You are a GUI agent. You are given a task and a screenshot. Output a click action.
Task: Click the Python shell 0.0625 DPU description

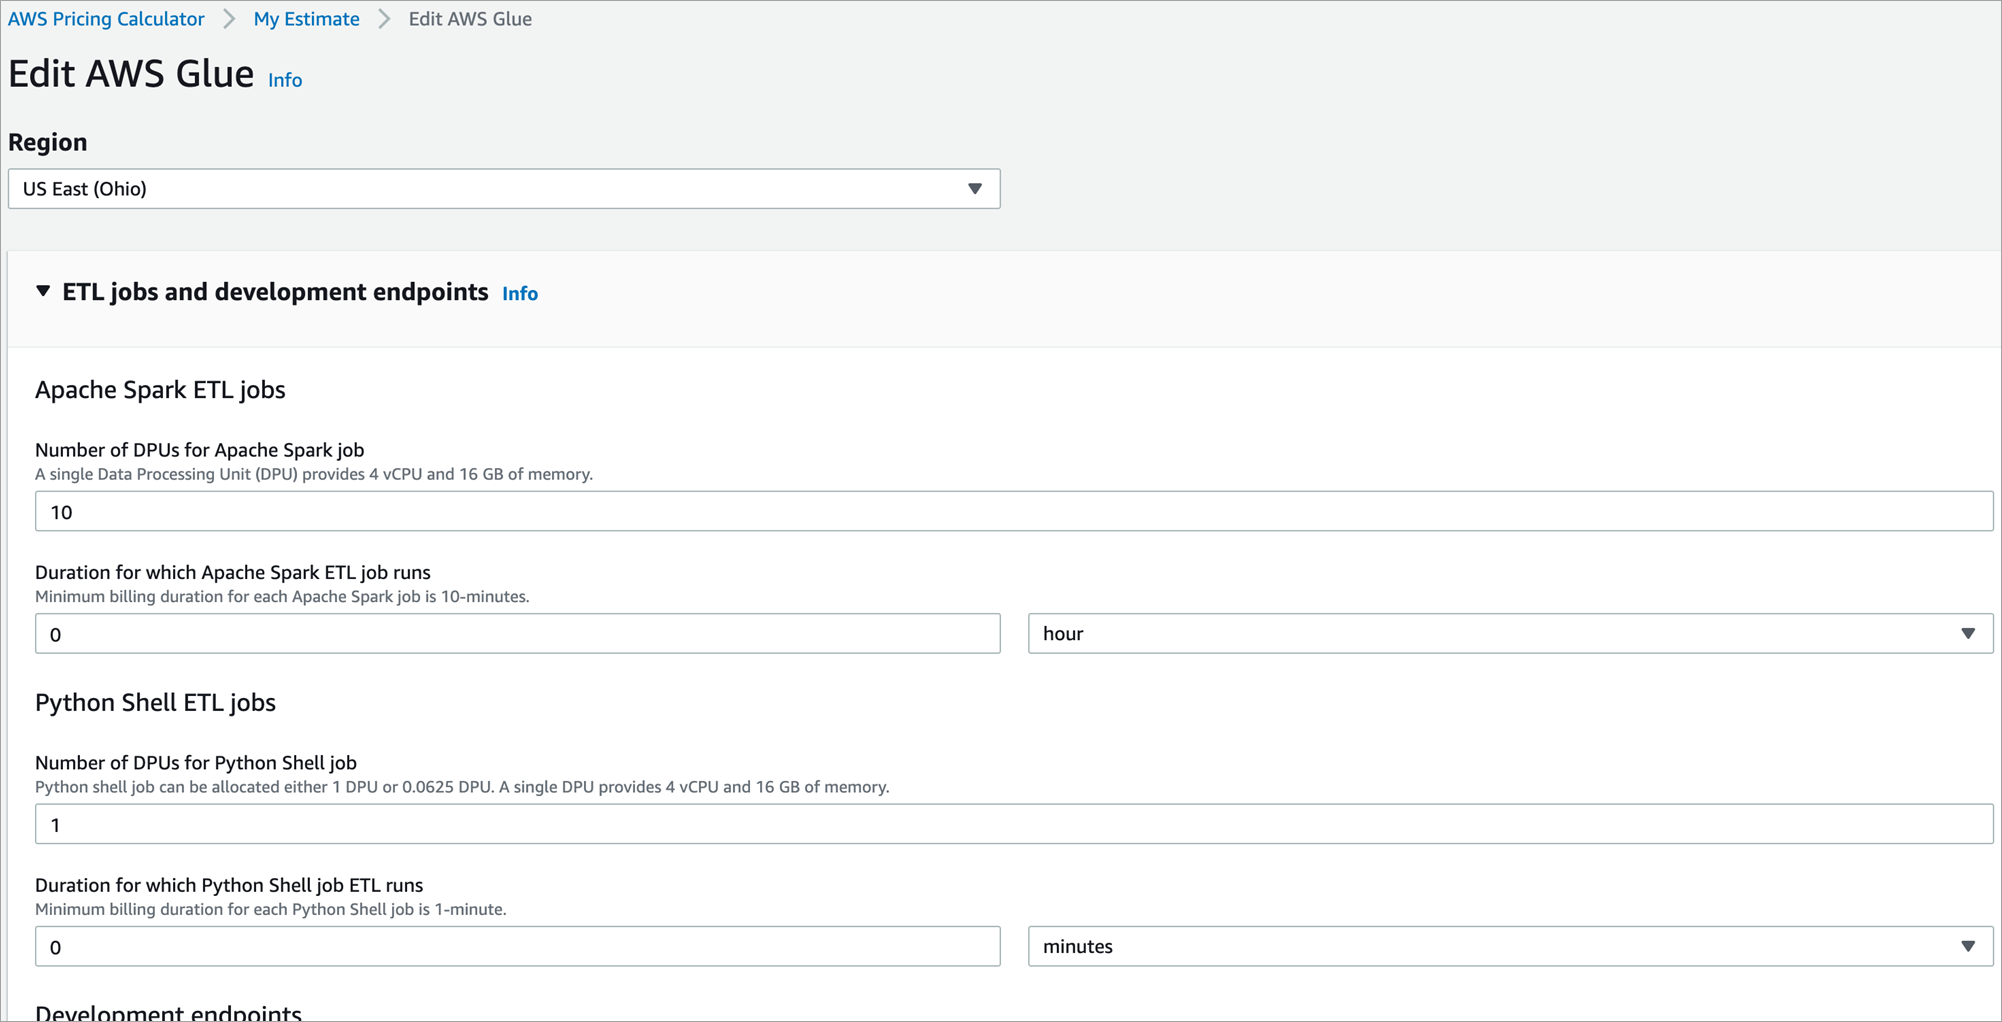[462, 787]
